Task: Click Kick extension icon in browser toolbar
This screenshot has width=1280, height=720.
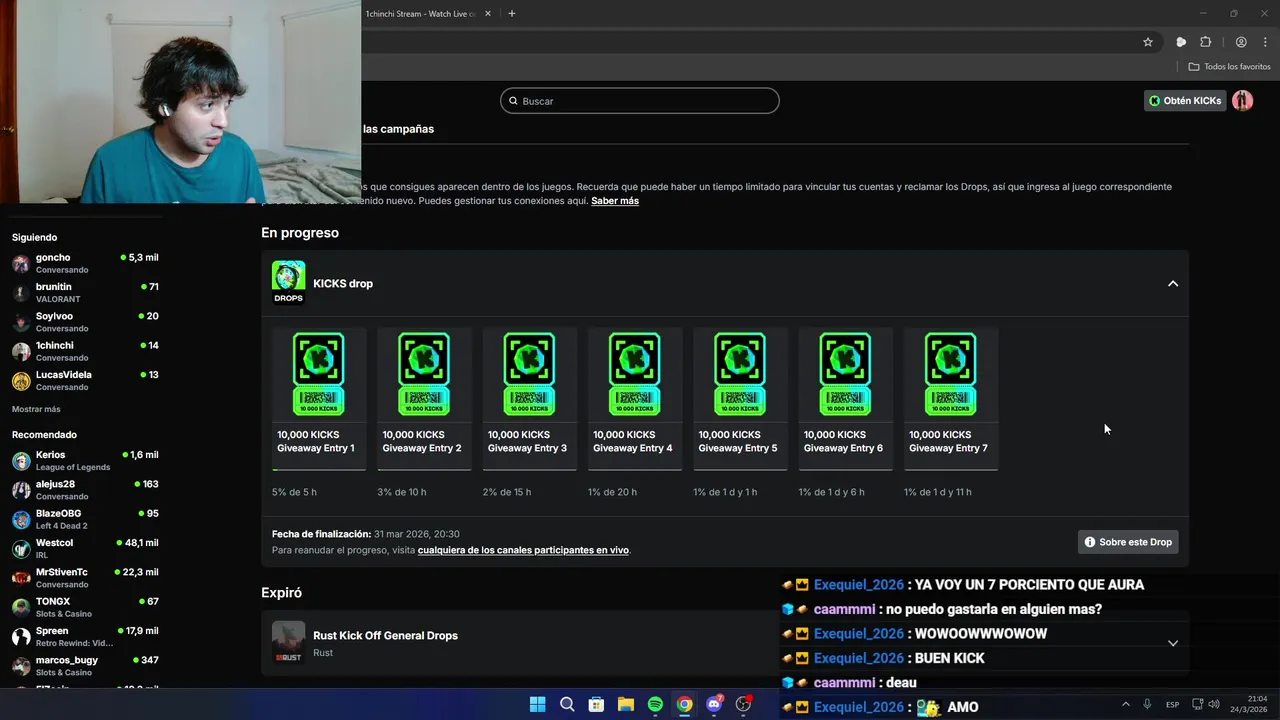Action: (1181, 42)
